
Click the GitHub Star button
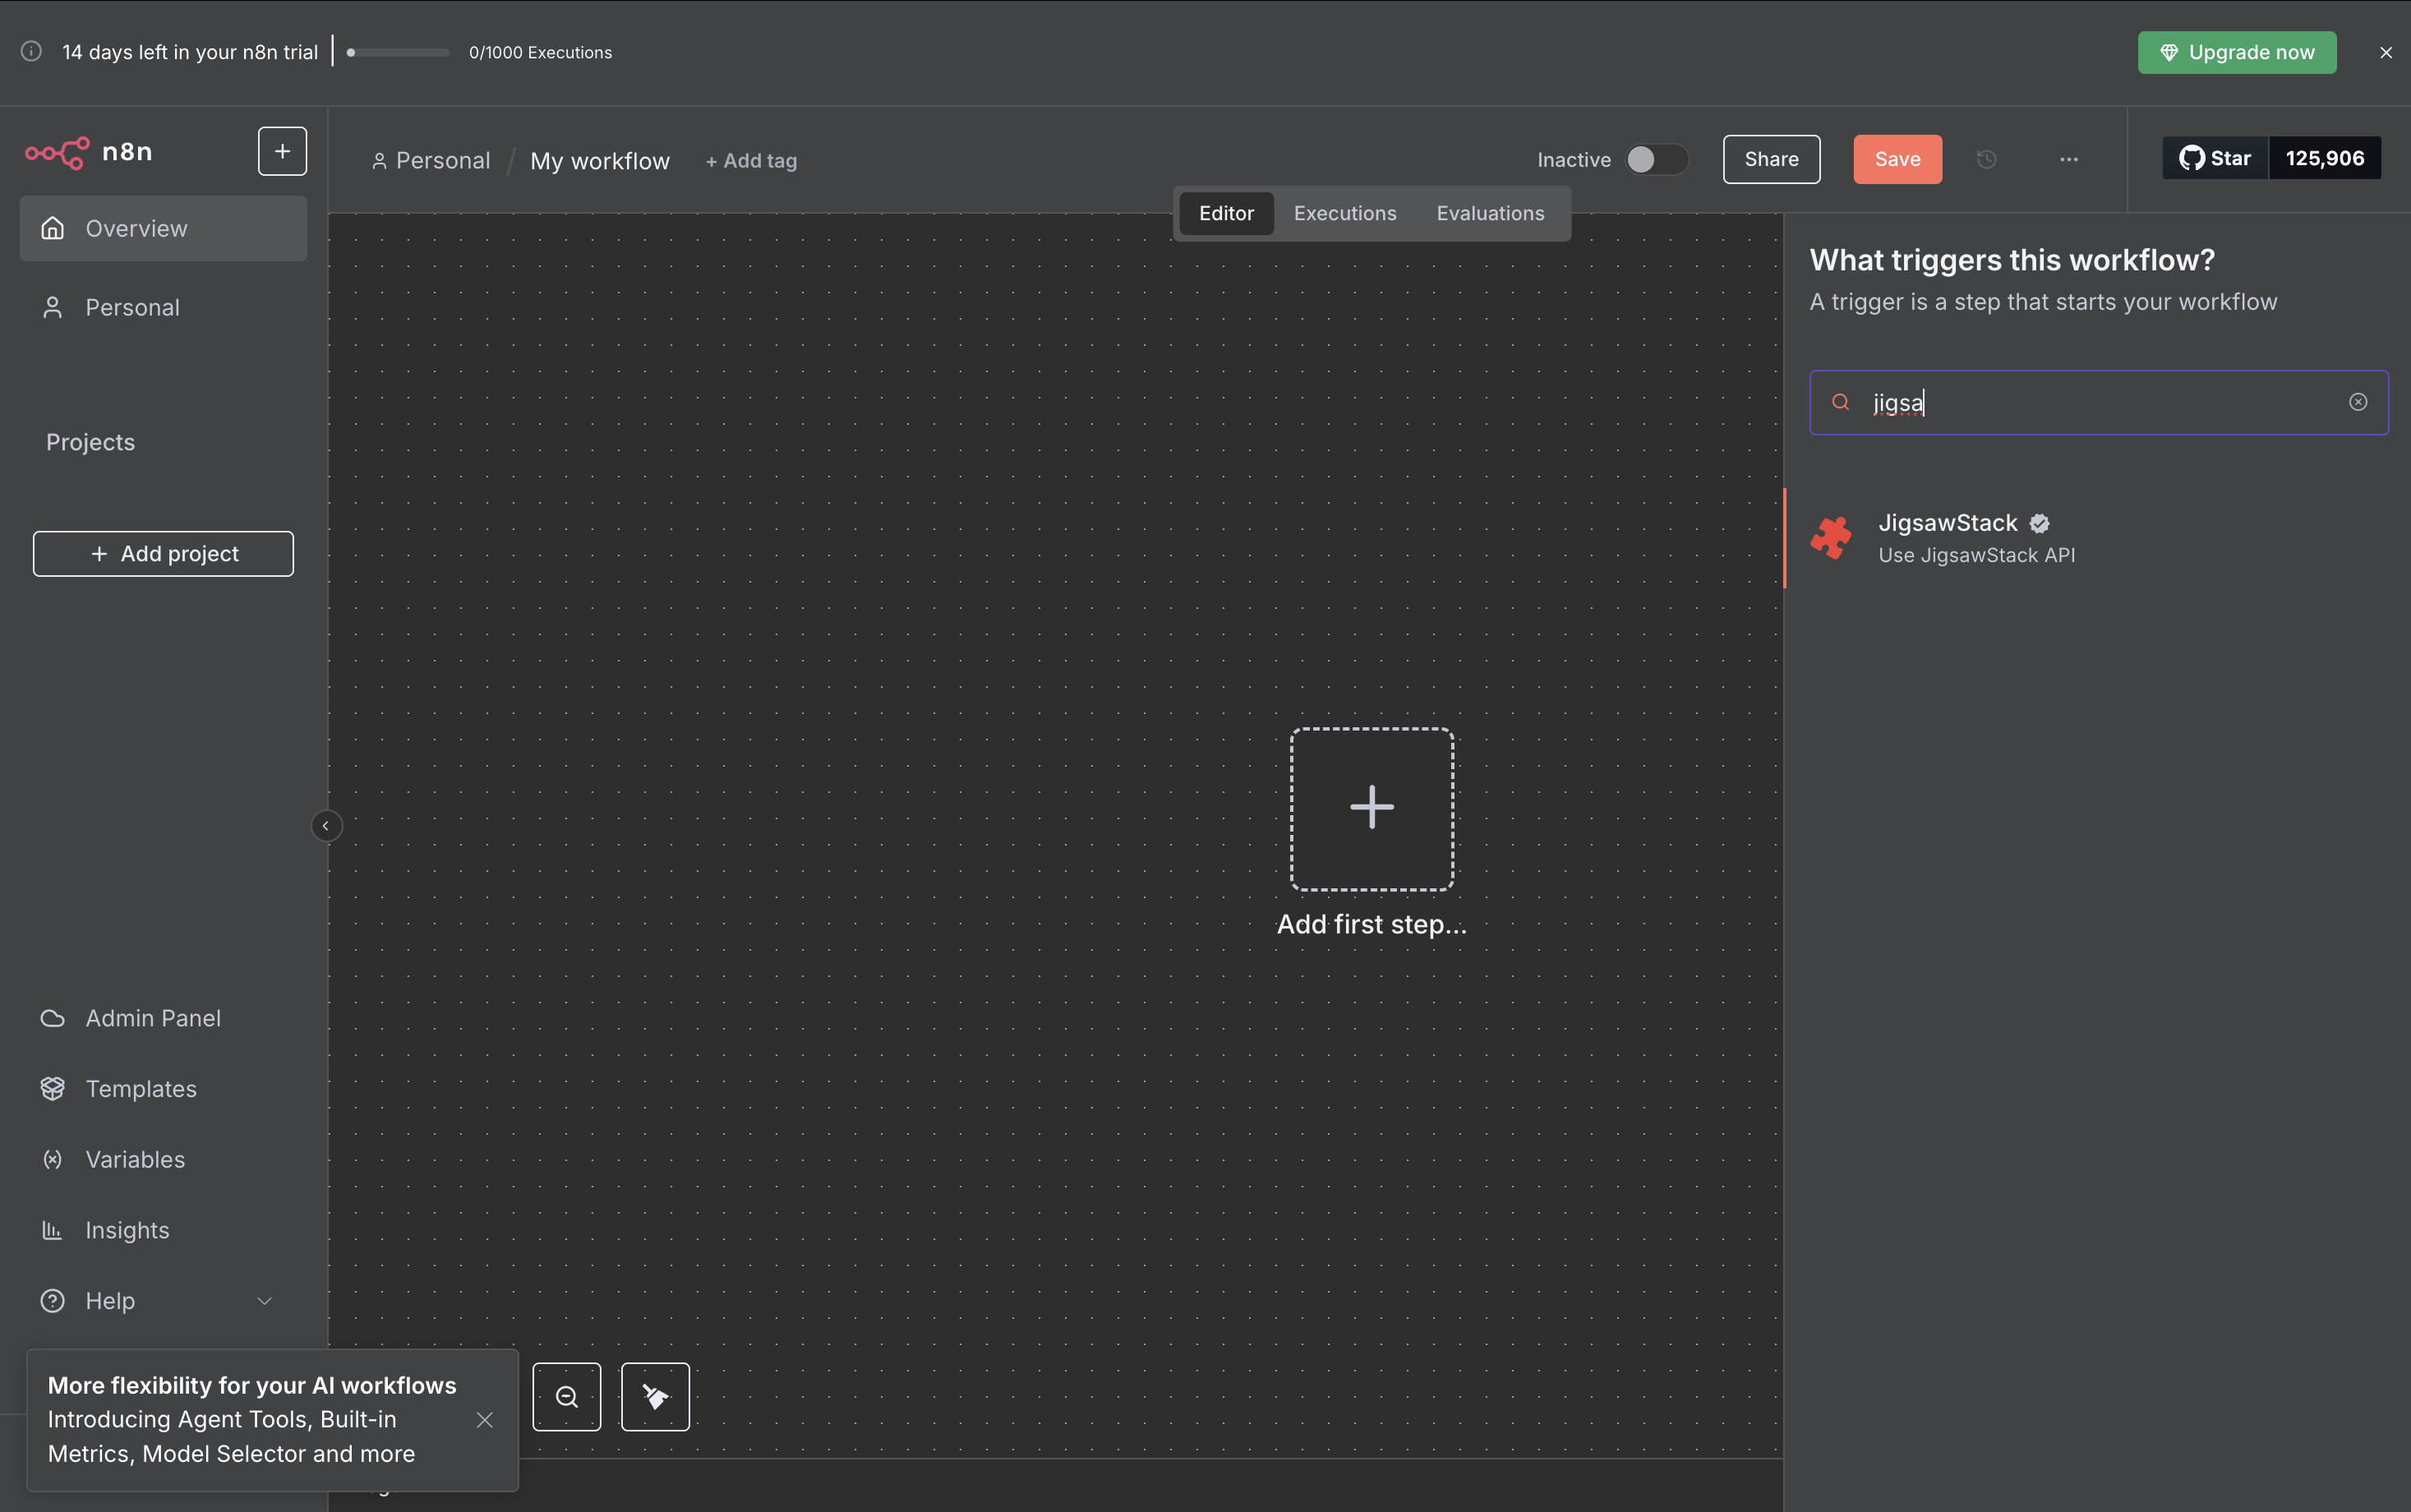tap(2215, 158)
